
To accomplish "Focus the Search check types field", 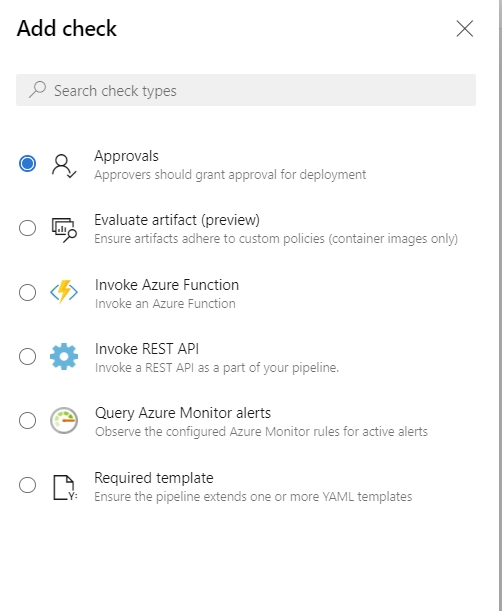I will 246,90.
